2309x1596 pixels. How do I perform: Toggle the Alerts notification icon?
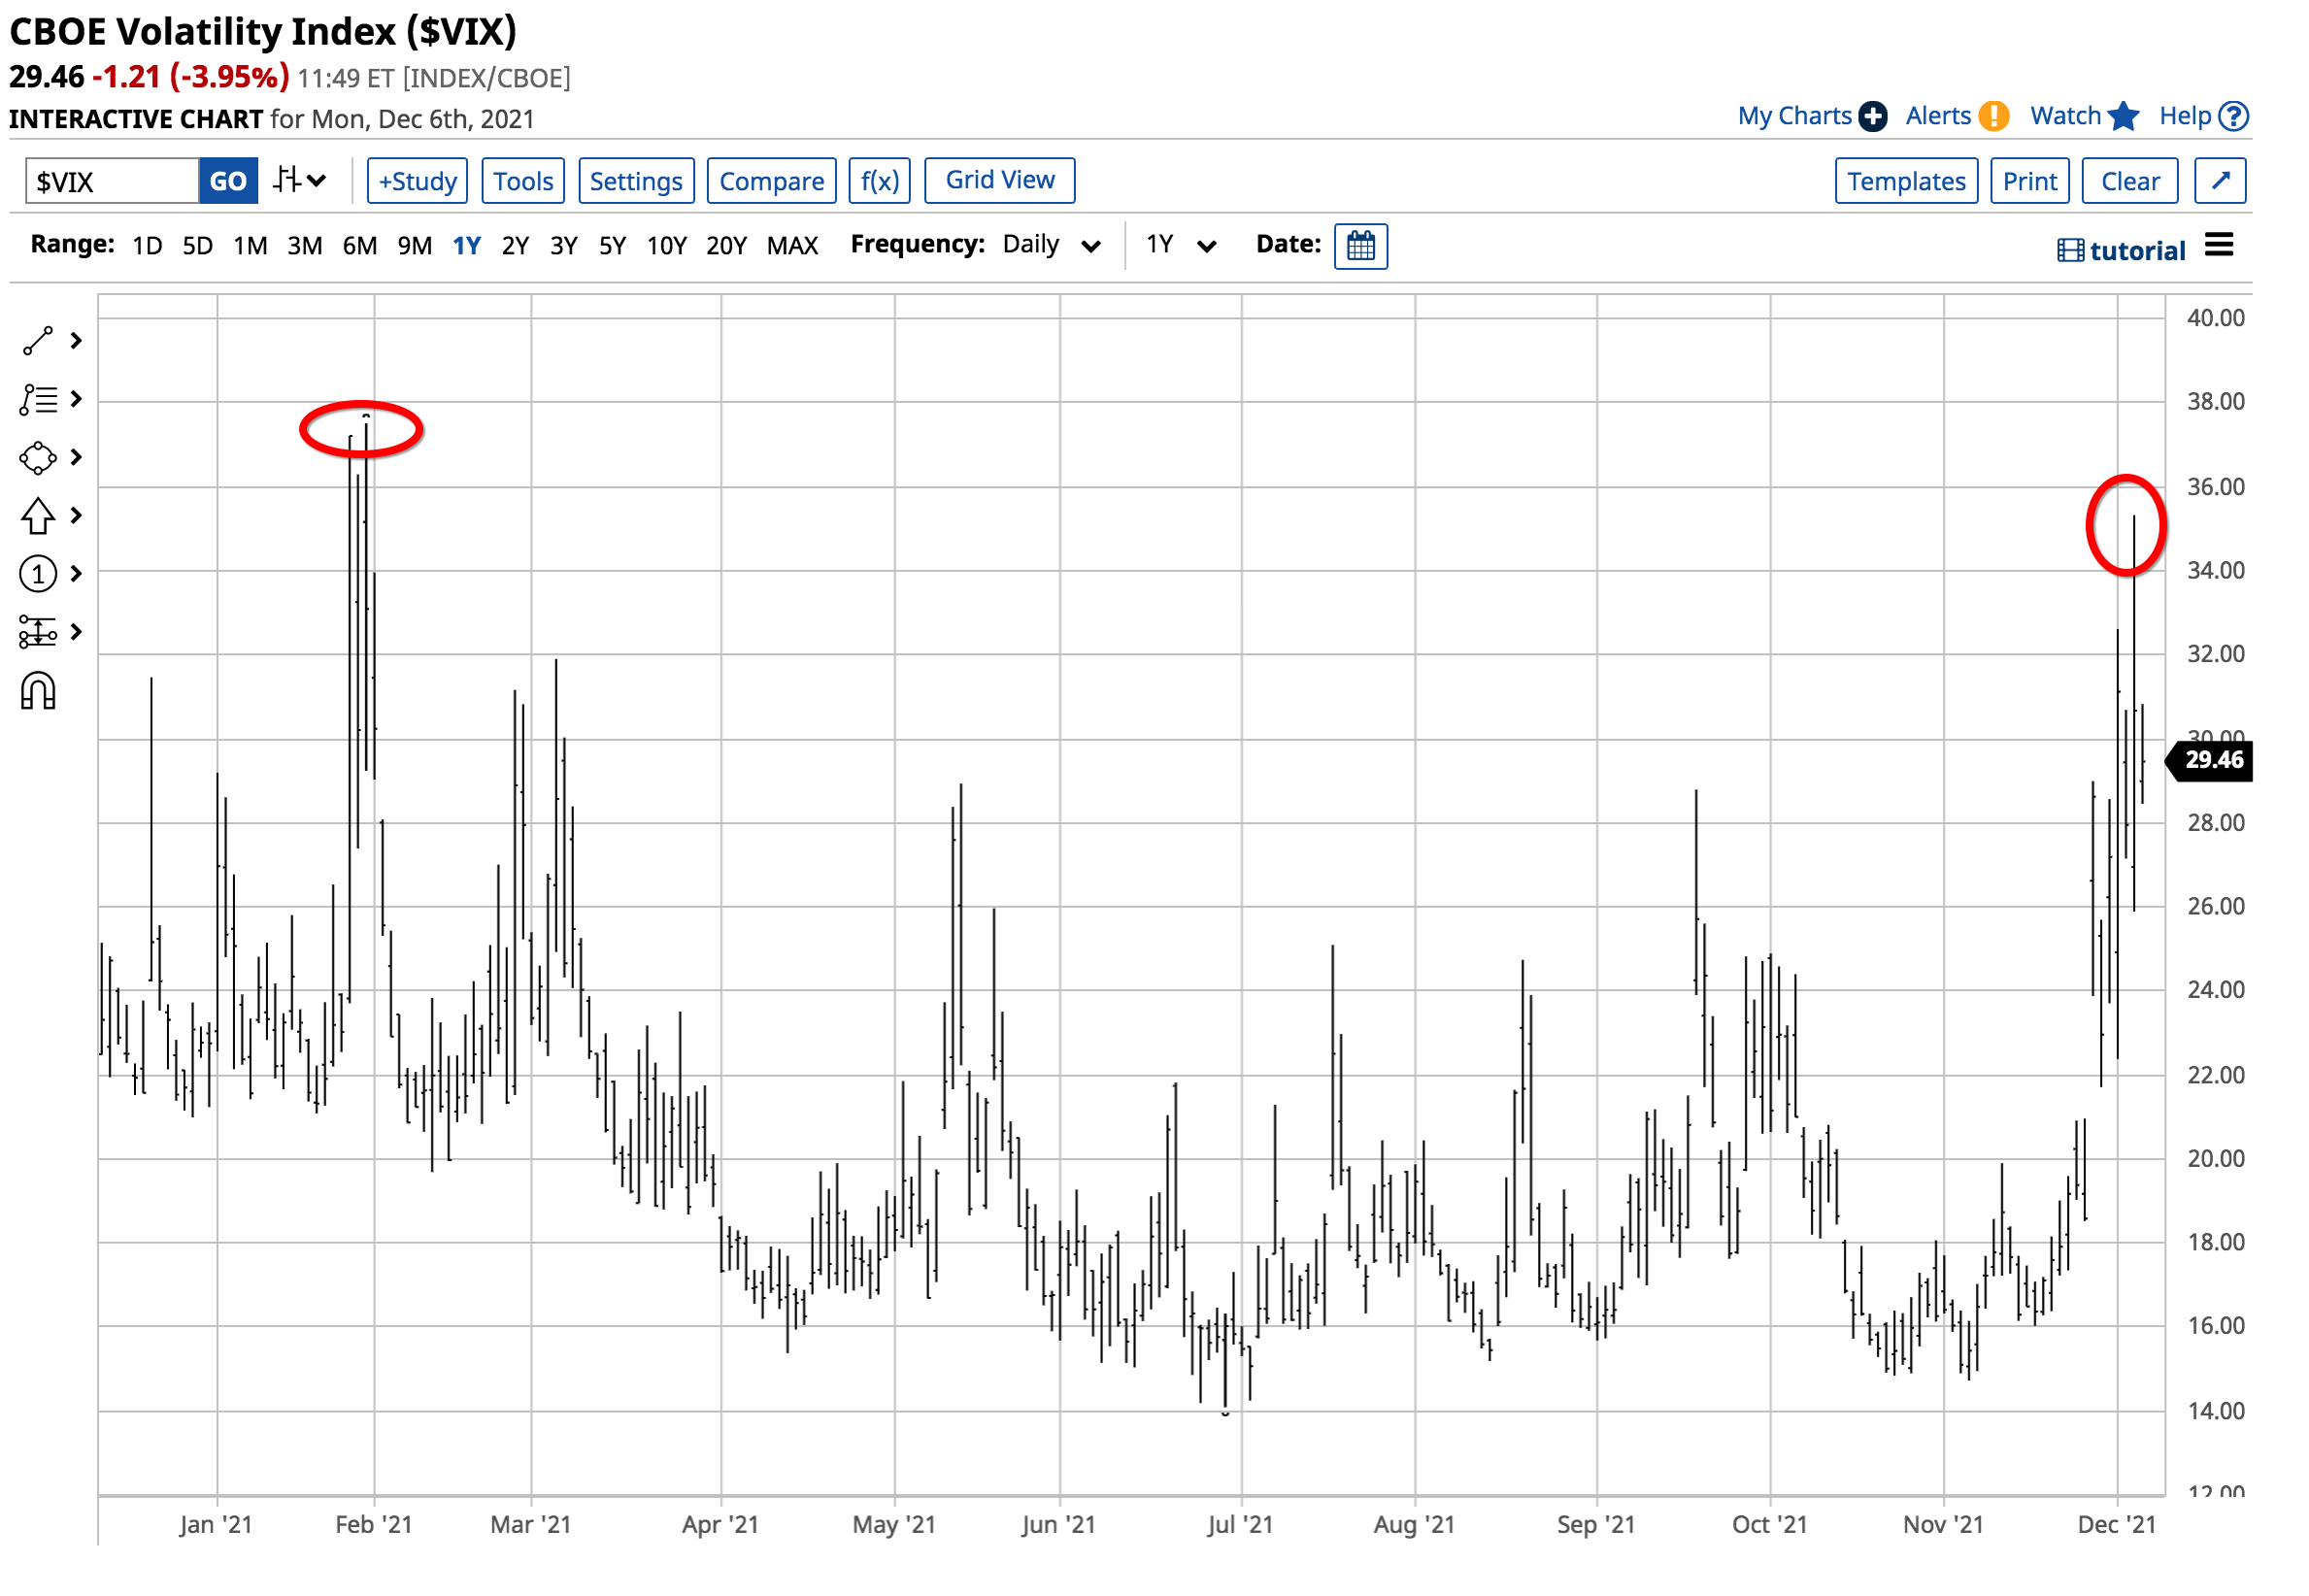tap(1993, 117)
